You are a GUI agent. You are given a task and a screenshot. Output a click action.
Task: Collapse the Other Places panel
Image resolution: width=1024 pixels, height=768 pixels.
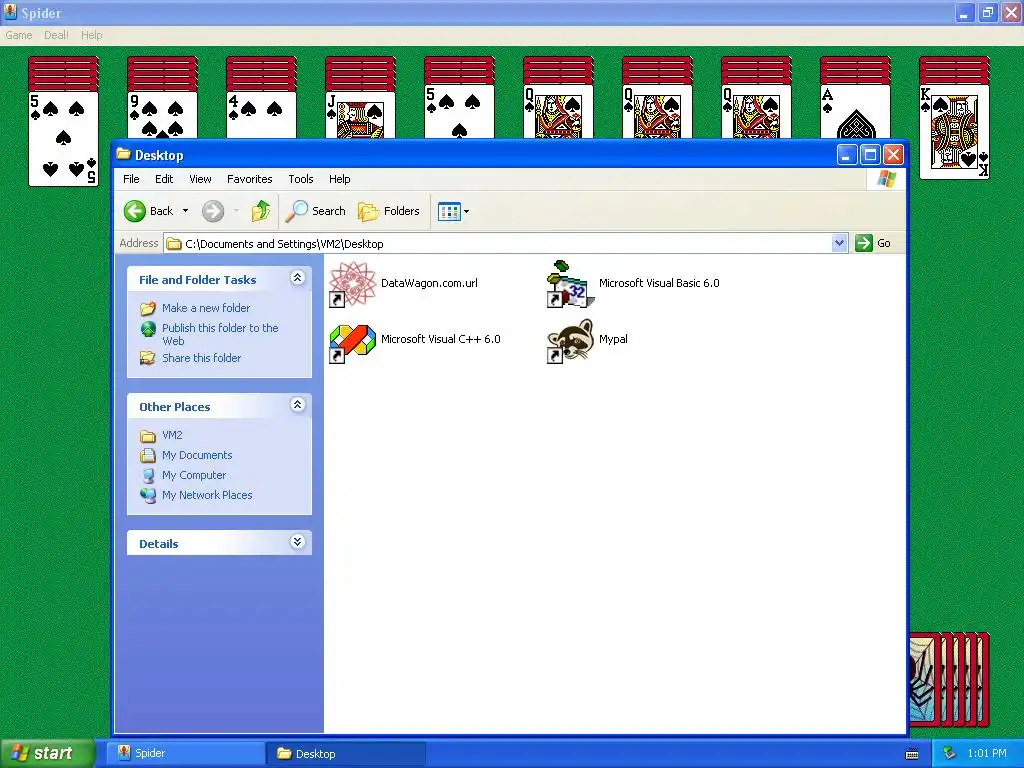point(297,406)
